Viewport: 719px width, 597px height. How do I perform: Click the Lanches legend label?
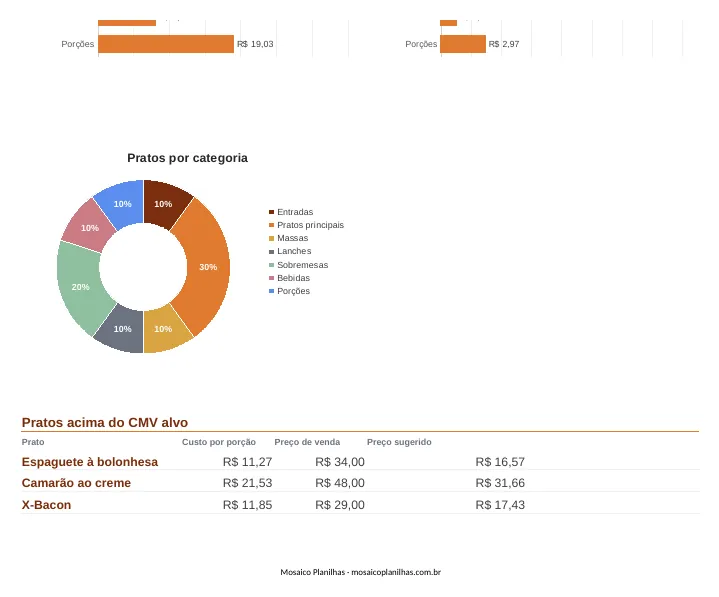coord(294,251)
